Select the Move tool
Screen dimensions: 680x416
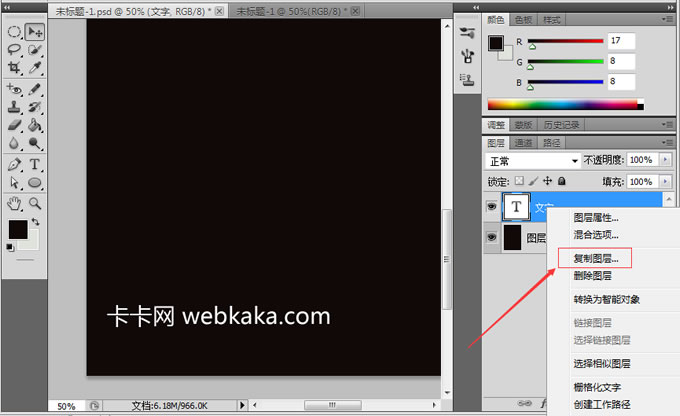point(35,32)
